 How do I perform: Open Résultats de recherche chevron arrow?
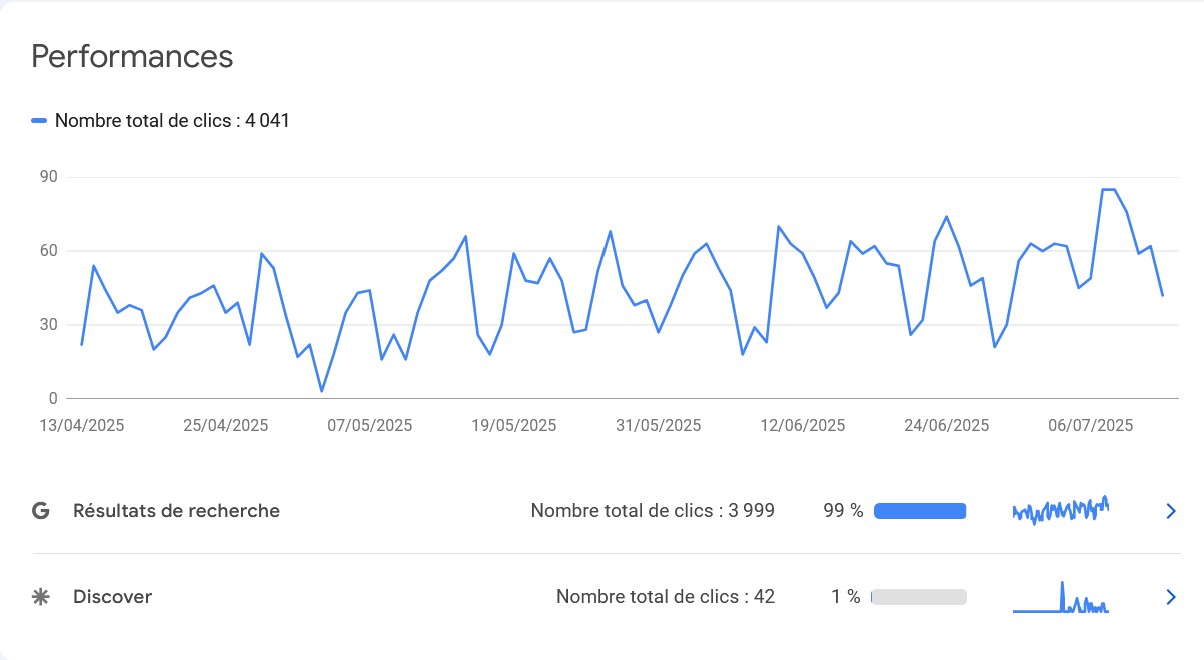pyautogui.click(x=1171, y=511)
